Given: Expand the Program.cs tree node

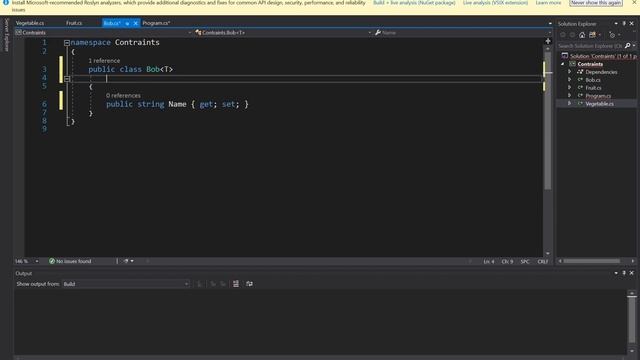Looking at the screenshot, I should pos(570,96).
